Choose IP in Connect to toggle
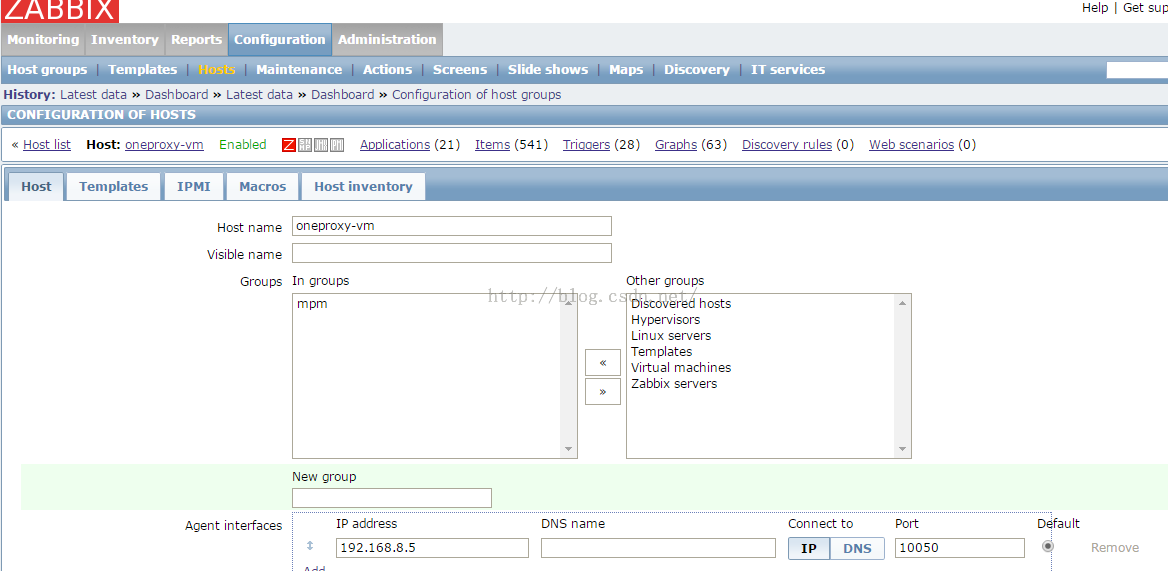1168x571 pixels. point(809,549)
